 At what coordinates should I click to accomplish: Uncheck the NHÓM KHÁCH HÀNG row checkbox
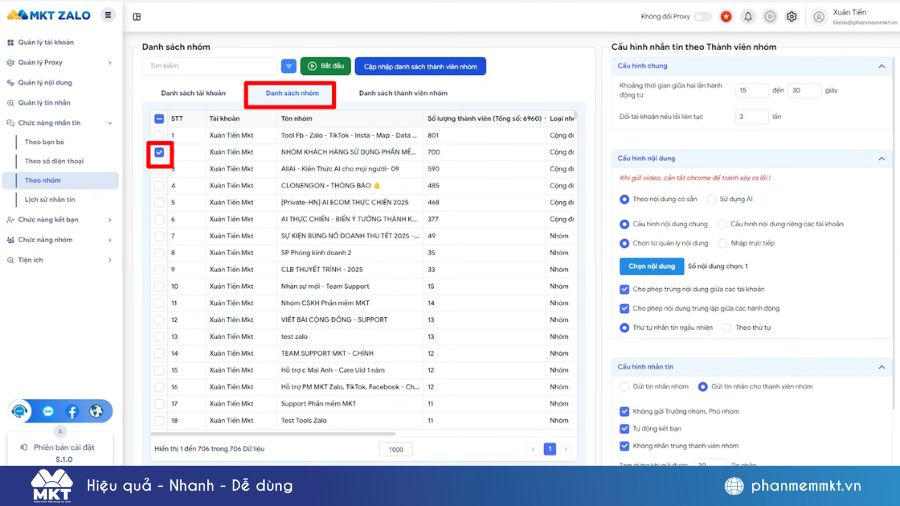click(159, 152)
